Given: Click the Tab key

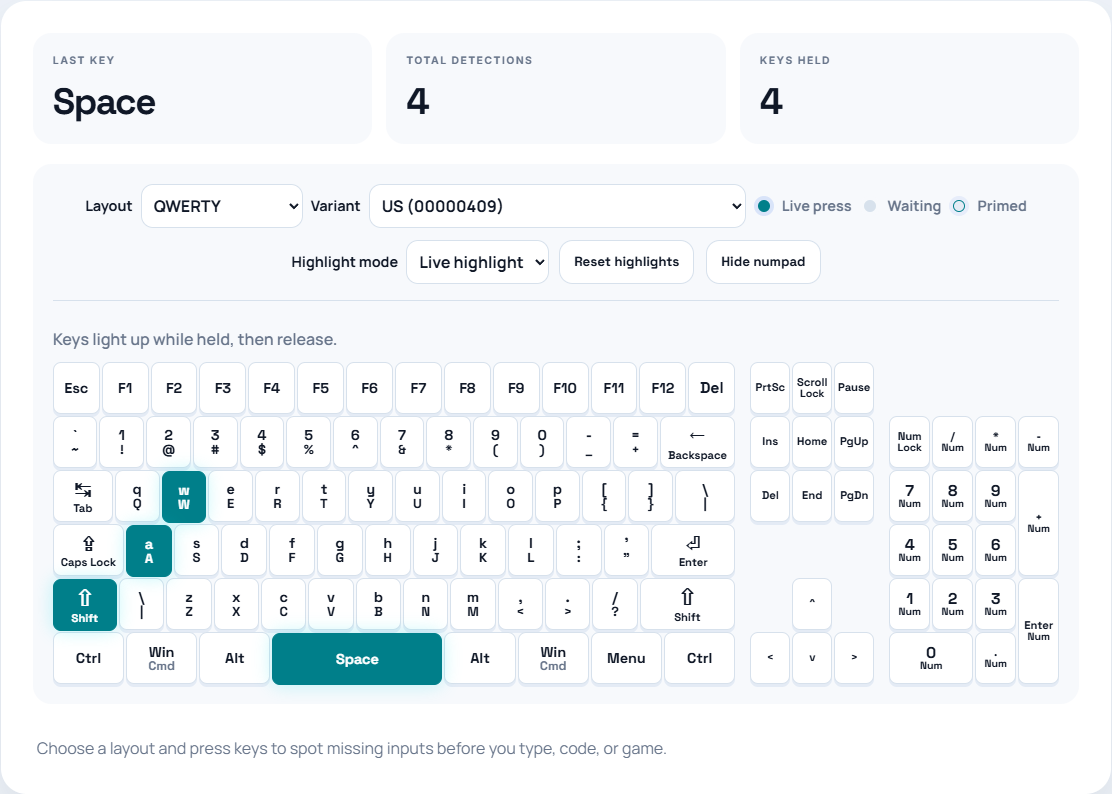Looking at the screenshot, I should point(83,497).
